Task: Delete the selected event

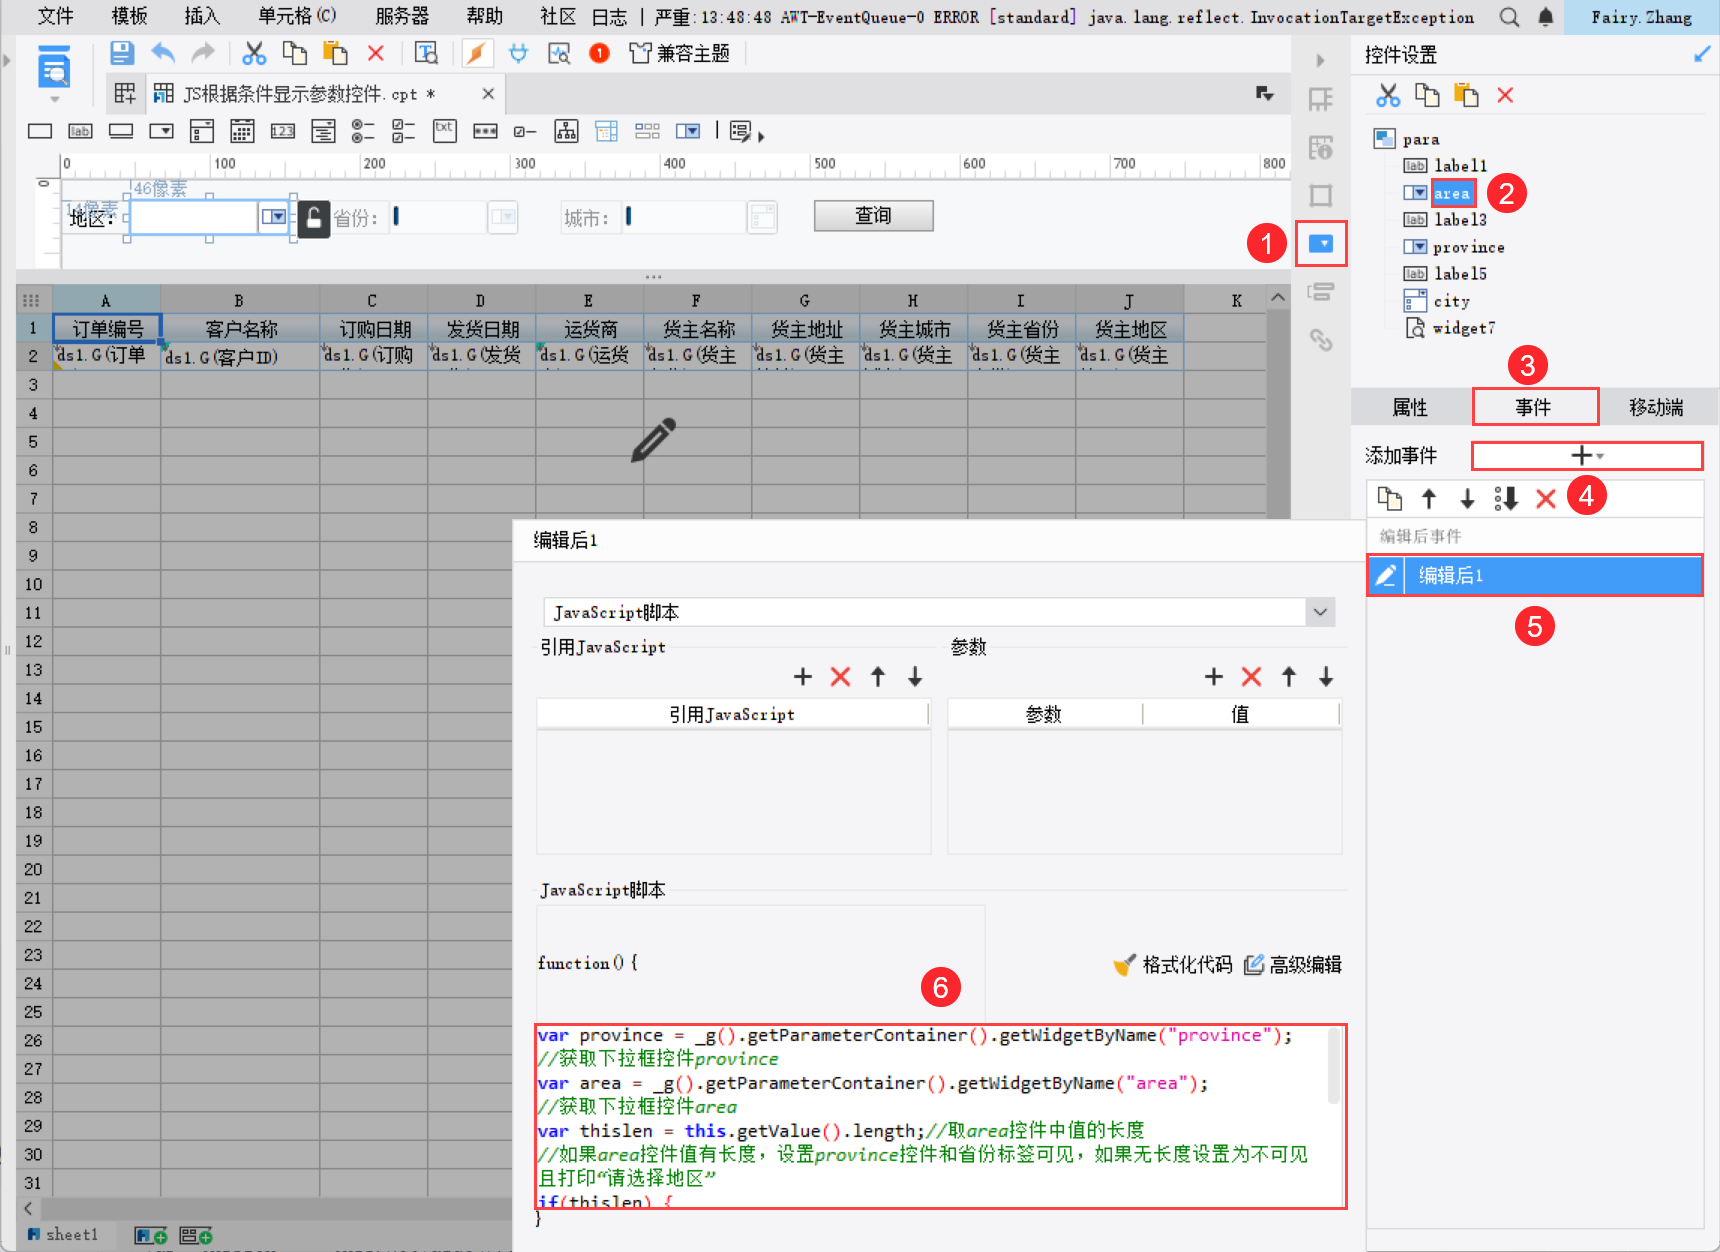Action: (x=1546, y=498)
